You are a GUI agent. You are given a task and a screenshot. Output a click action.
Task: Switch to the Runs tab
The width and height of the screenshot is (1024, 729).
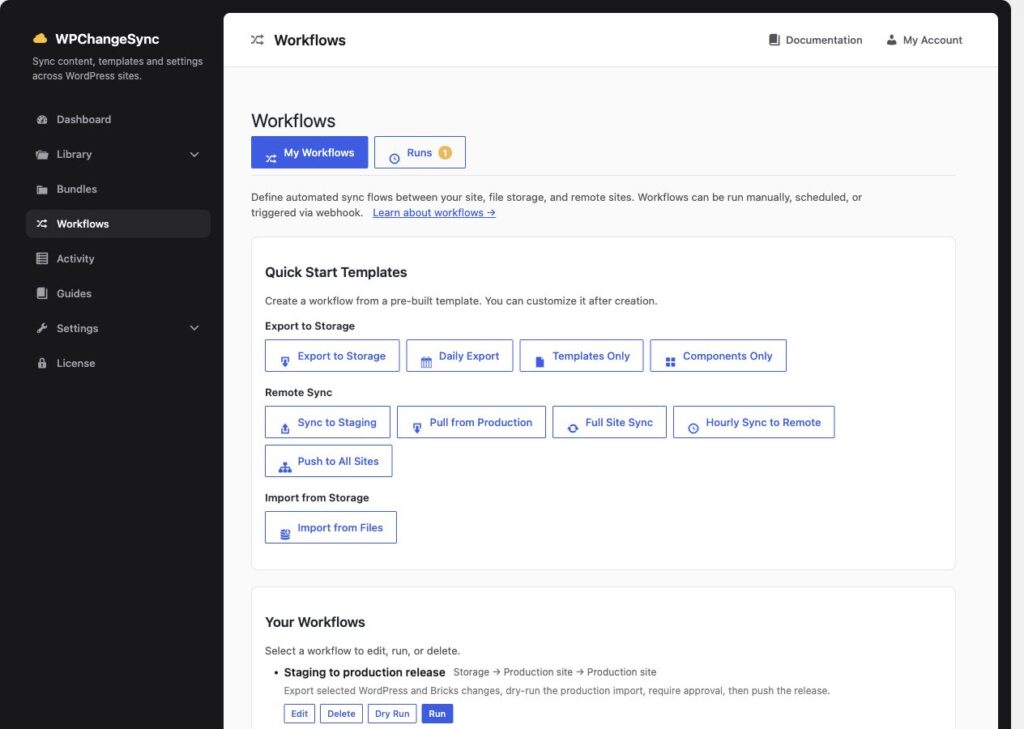(x=420, y=152)
